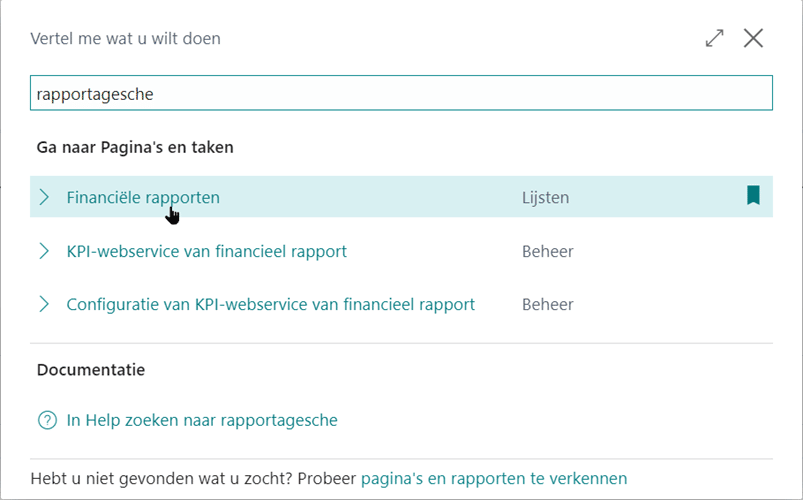Screen dimensions: 803x500
Task: Toggle the bookmark for Financiële rapporten
Action: 753,196
